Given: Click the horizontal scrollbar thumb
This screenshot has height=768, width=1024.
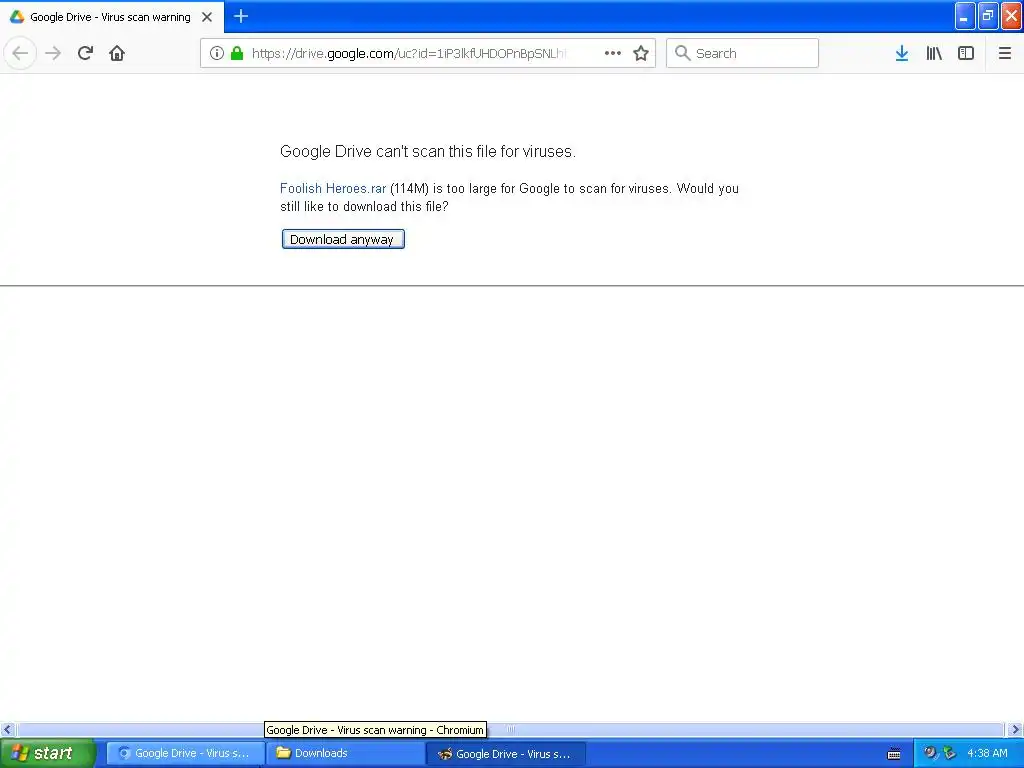Looking at the screenshot, I should tap(510, 729).
